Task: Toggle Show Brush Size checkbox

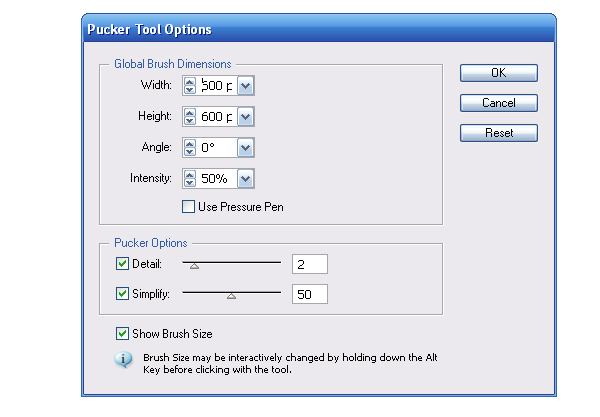Action: pos(122,334)
